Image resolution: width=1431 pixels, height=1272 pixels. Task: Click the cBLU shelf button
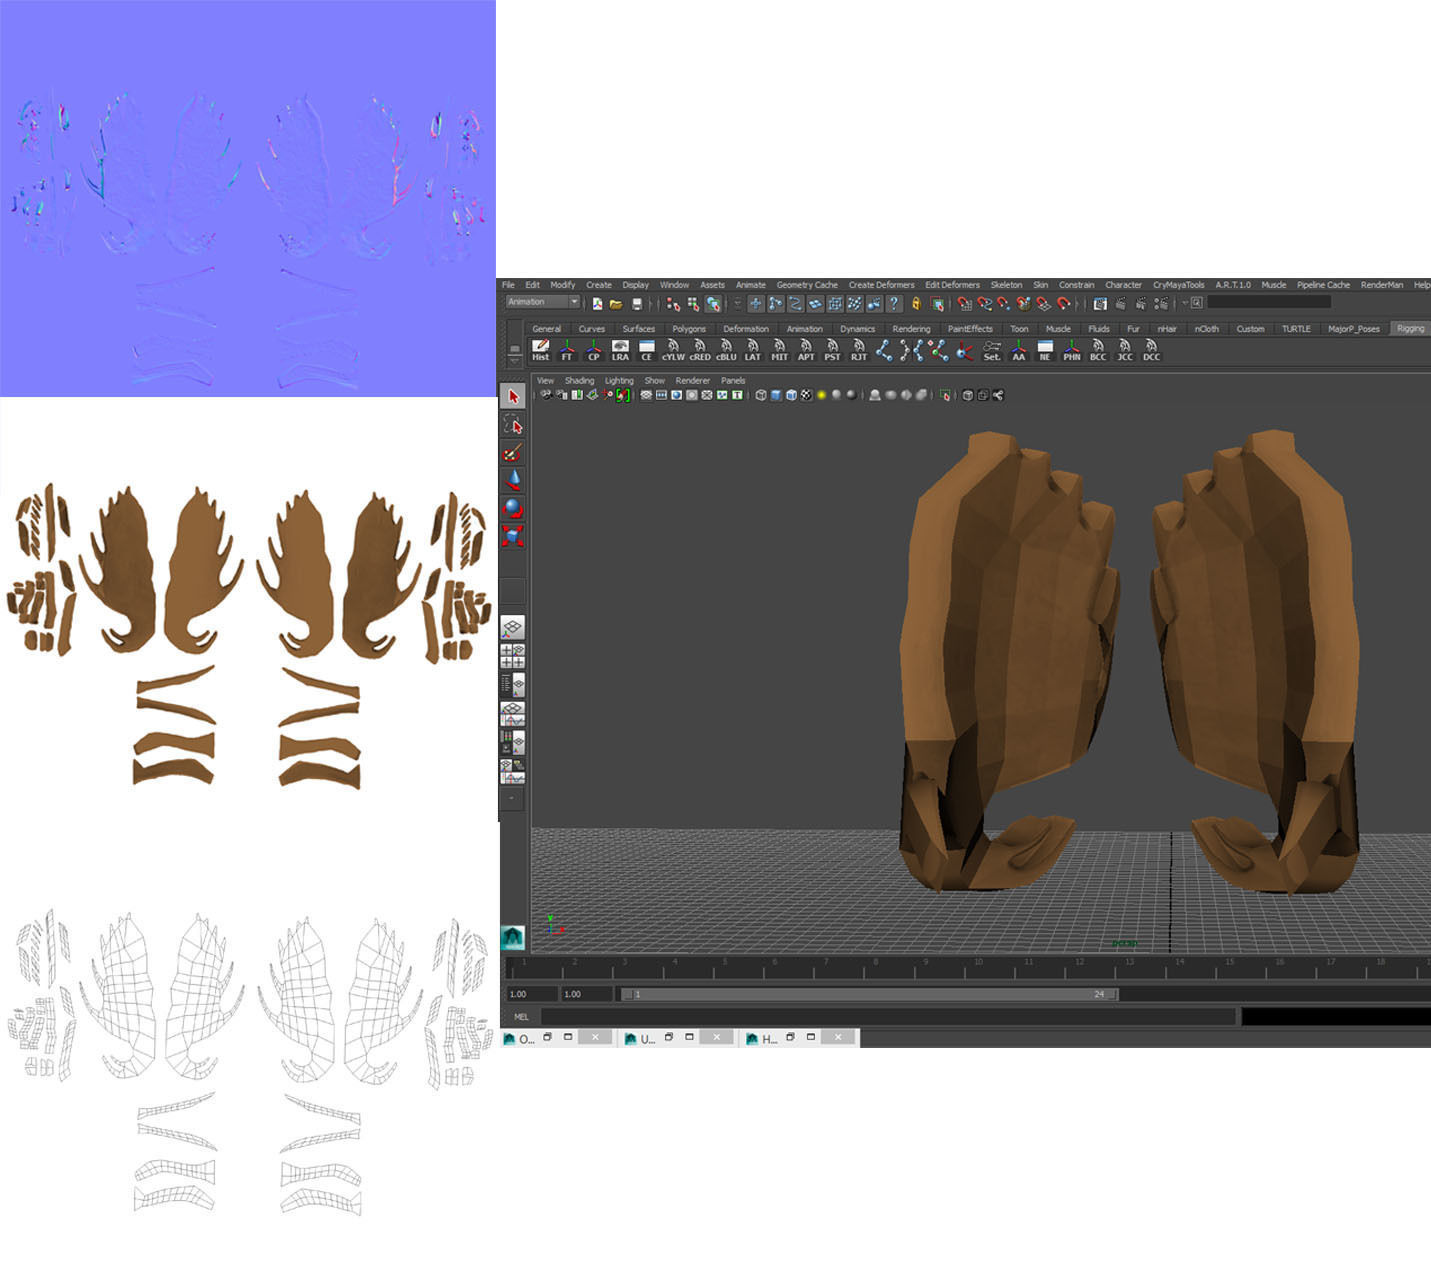click(726, 350)
